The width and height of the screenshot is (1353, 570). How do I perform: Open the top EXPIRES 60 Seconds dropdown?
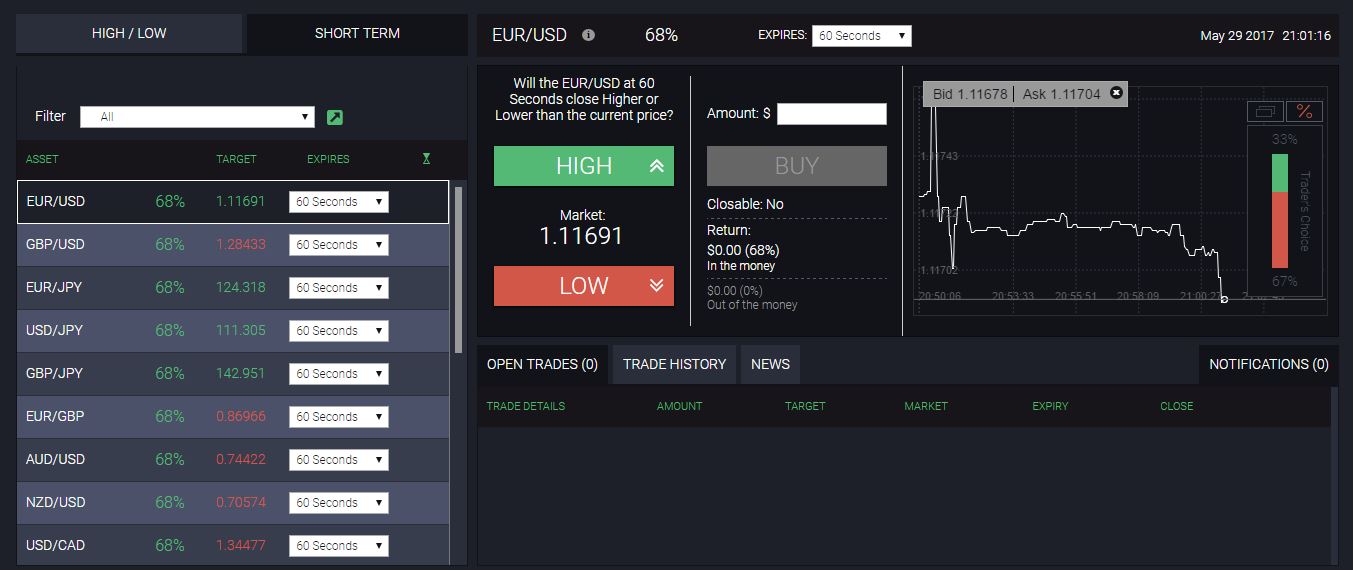(861, 36)
